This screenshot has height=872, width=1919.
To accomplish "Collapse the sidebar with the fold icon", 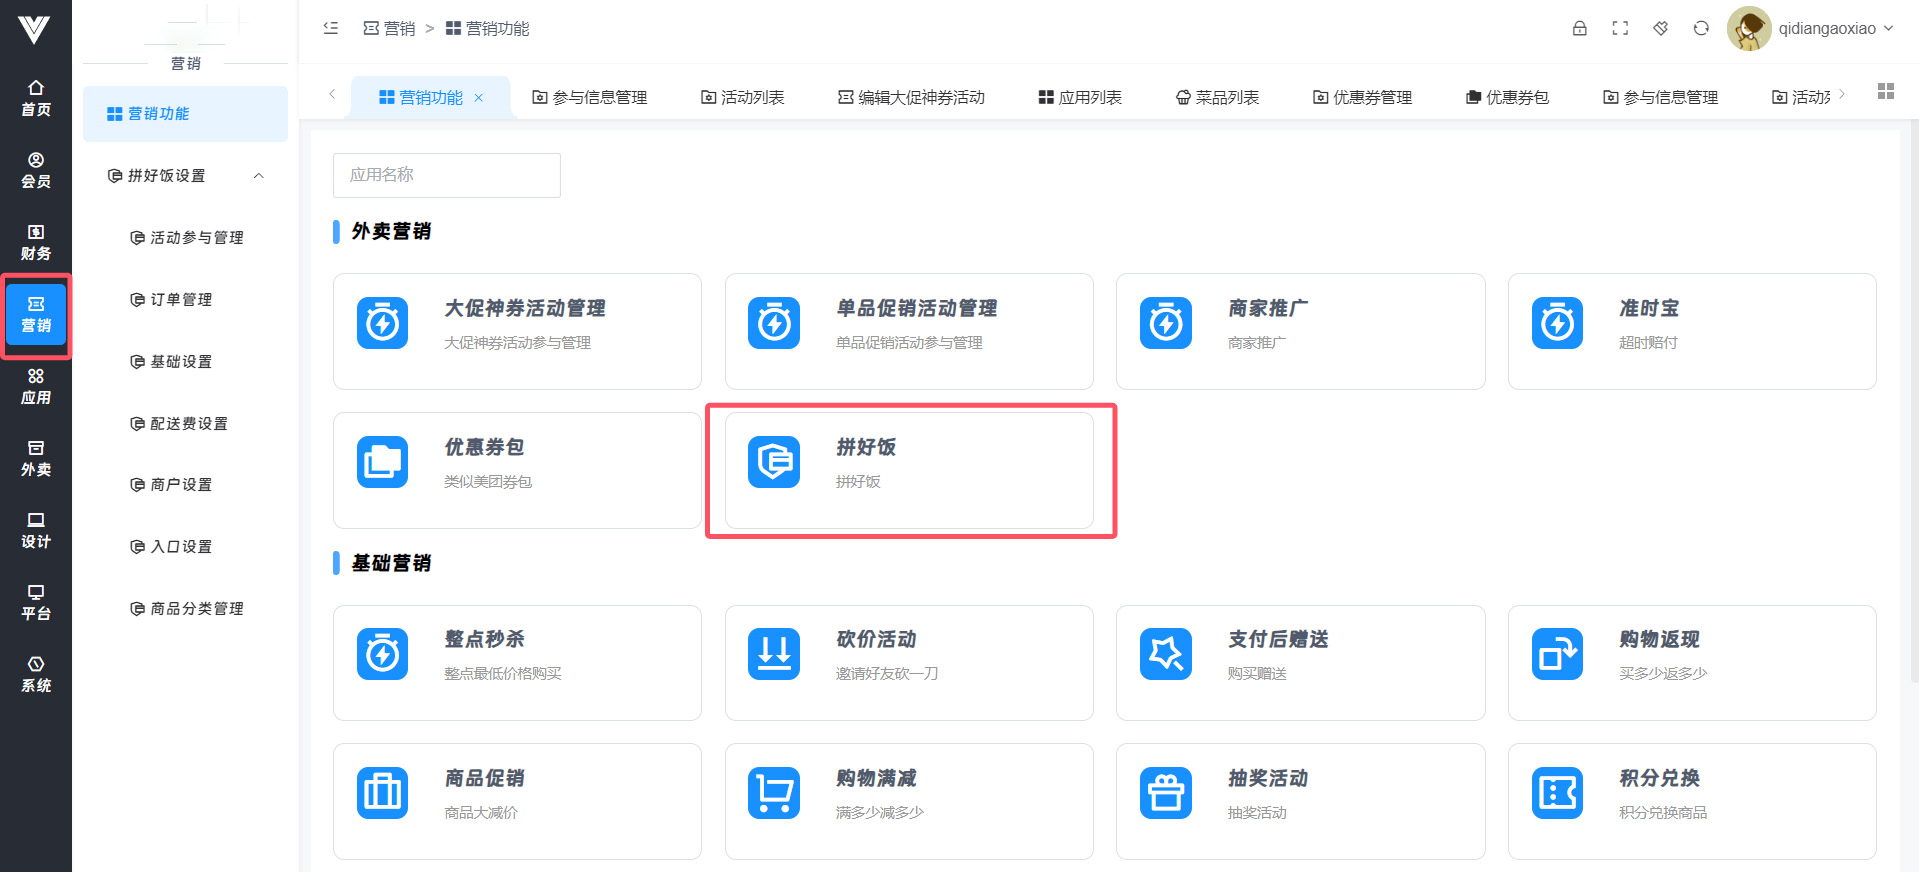I will click(331, 28).
